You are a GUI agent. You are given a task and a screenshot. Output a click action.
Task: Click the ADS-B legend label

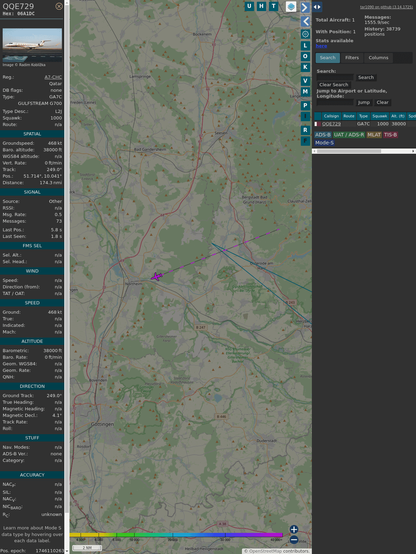pyautogui.click(x=323, y=135)
